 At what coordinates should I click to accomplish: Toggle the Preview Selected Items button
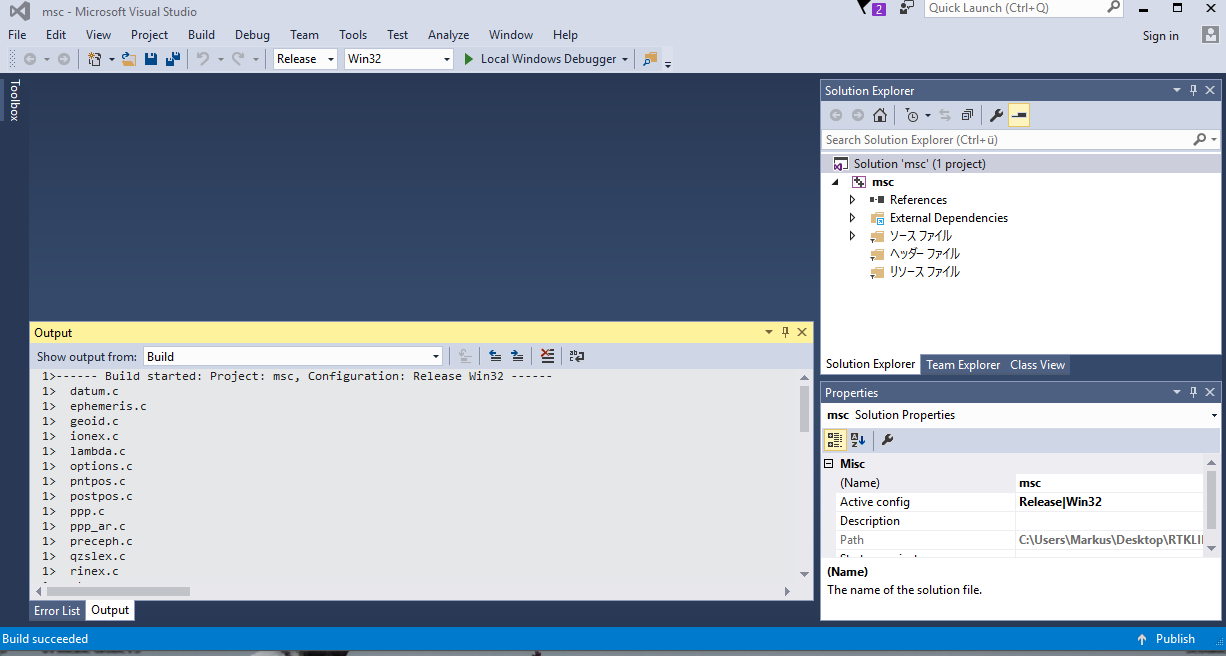click(1019, 115)
